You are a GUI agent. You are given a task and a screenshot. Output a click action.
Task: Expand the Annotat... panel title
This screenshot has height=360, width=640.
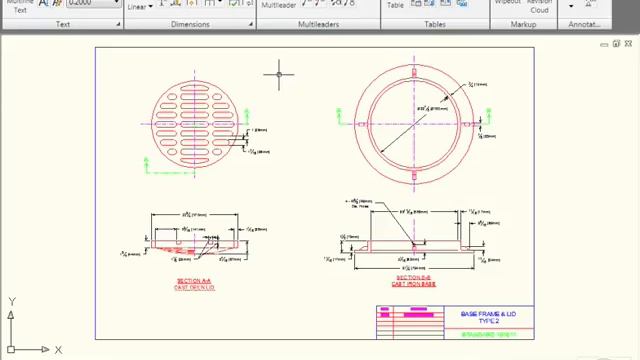(x=584, y=24)
